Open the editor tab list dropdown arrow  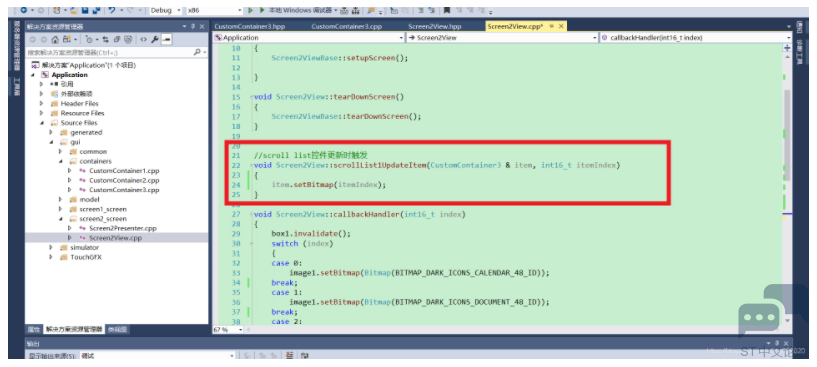point(788,27)
